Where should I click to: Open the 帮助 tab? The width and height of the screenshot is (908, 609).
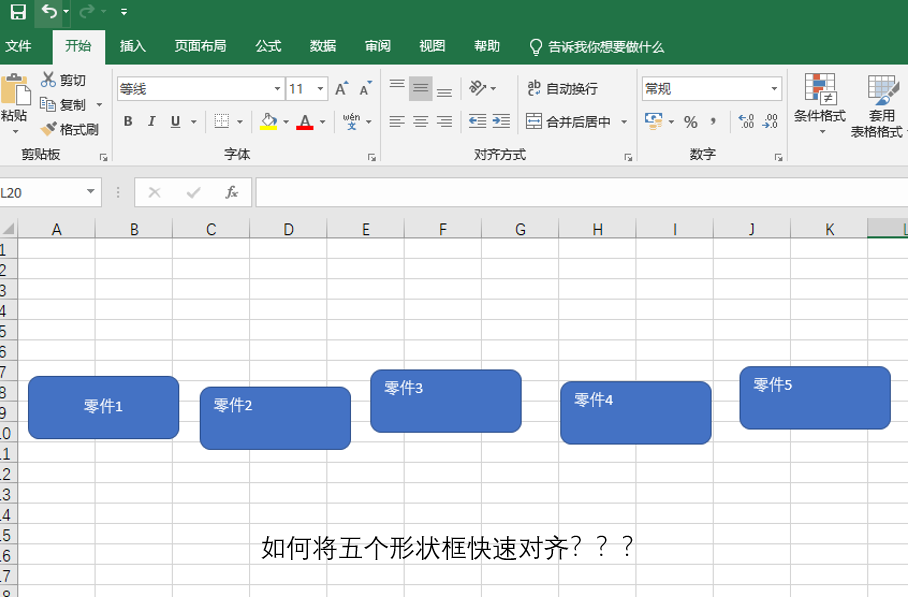486,46
